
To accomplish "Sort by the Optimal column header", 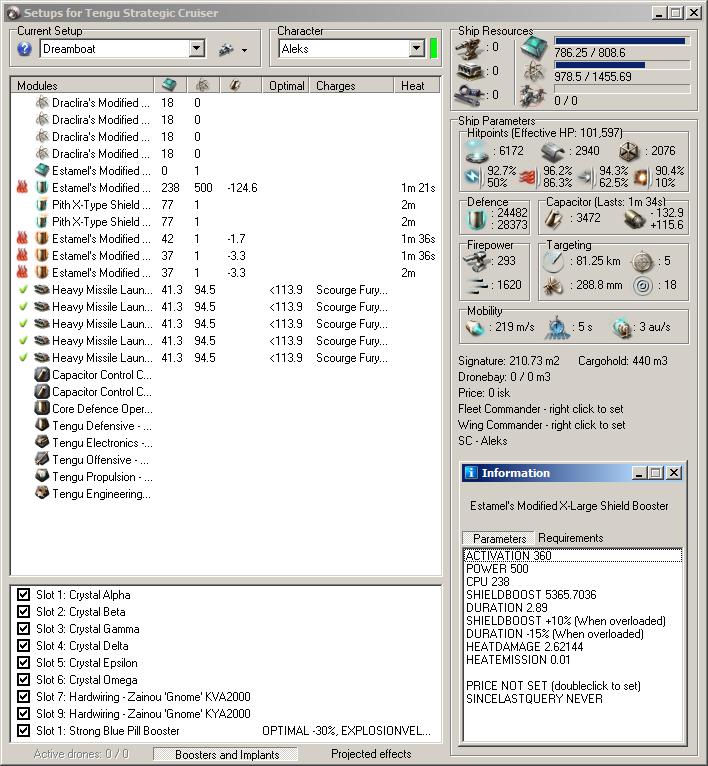I will point(286,85).
